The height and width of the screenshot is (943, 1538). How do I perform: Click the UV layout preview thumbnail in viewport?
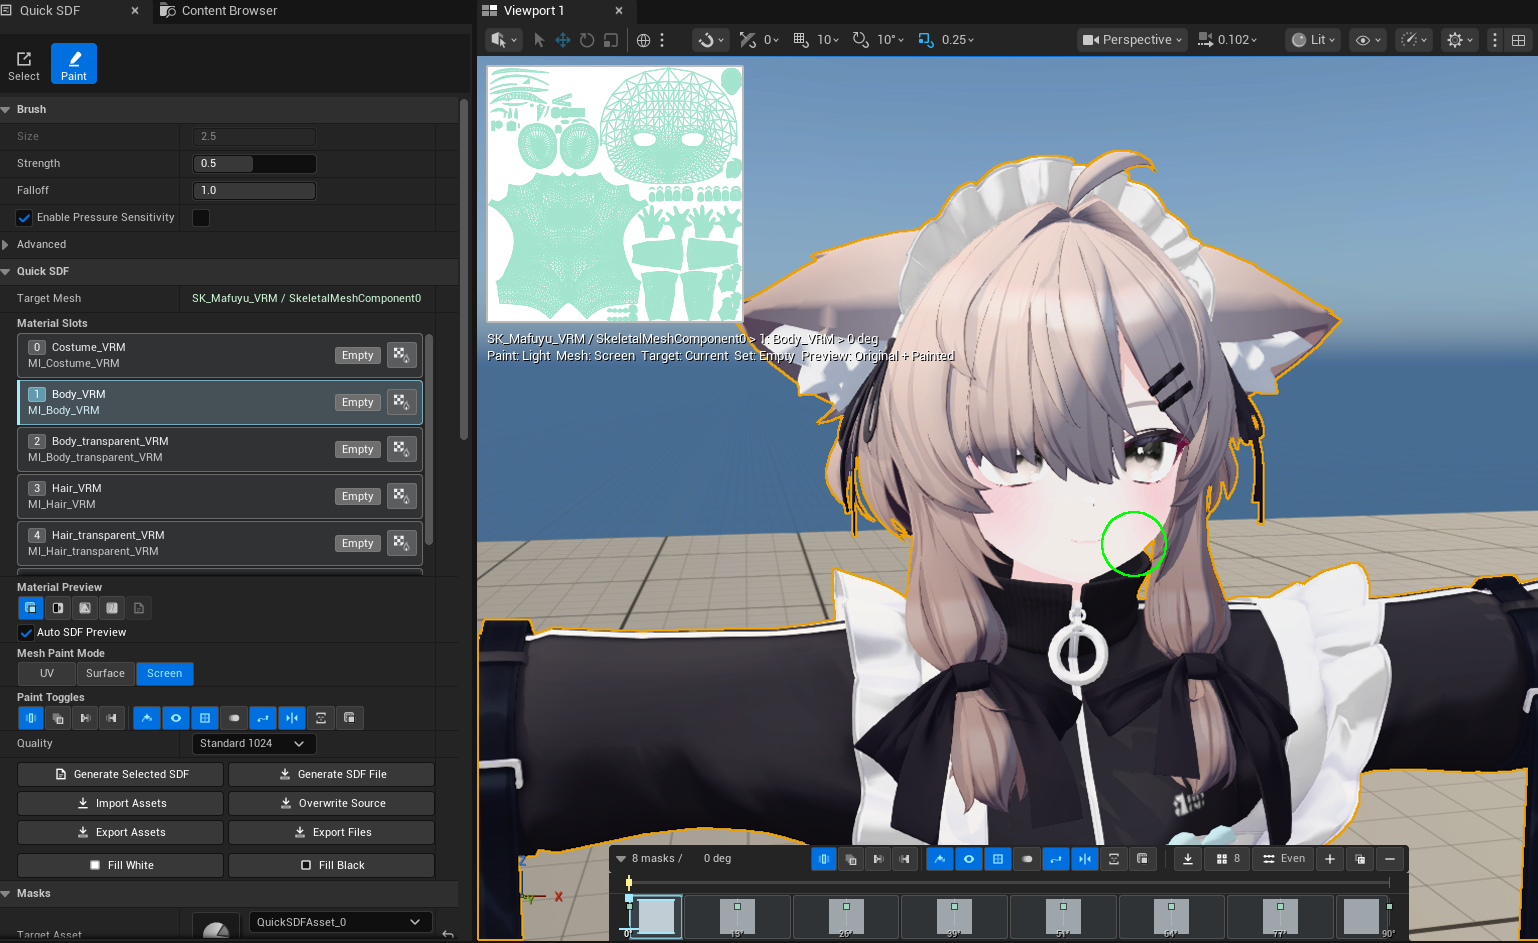[x=615, y=194]
